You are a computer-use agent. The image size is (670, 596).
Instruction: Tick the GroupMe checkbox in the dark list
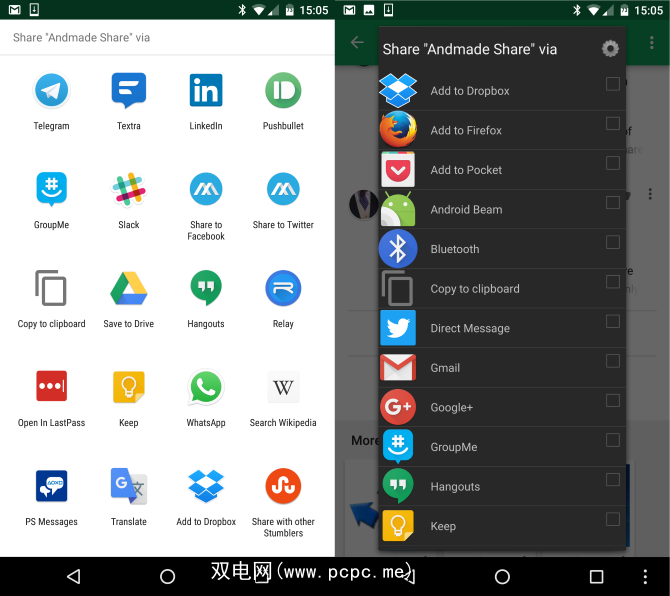(613, 440)
